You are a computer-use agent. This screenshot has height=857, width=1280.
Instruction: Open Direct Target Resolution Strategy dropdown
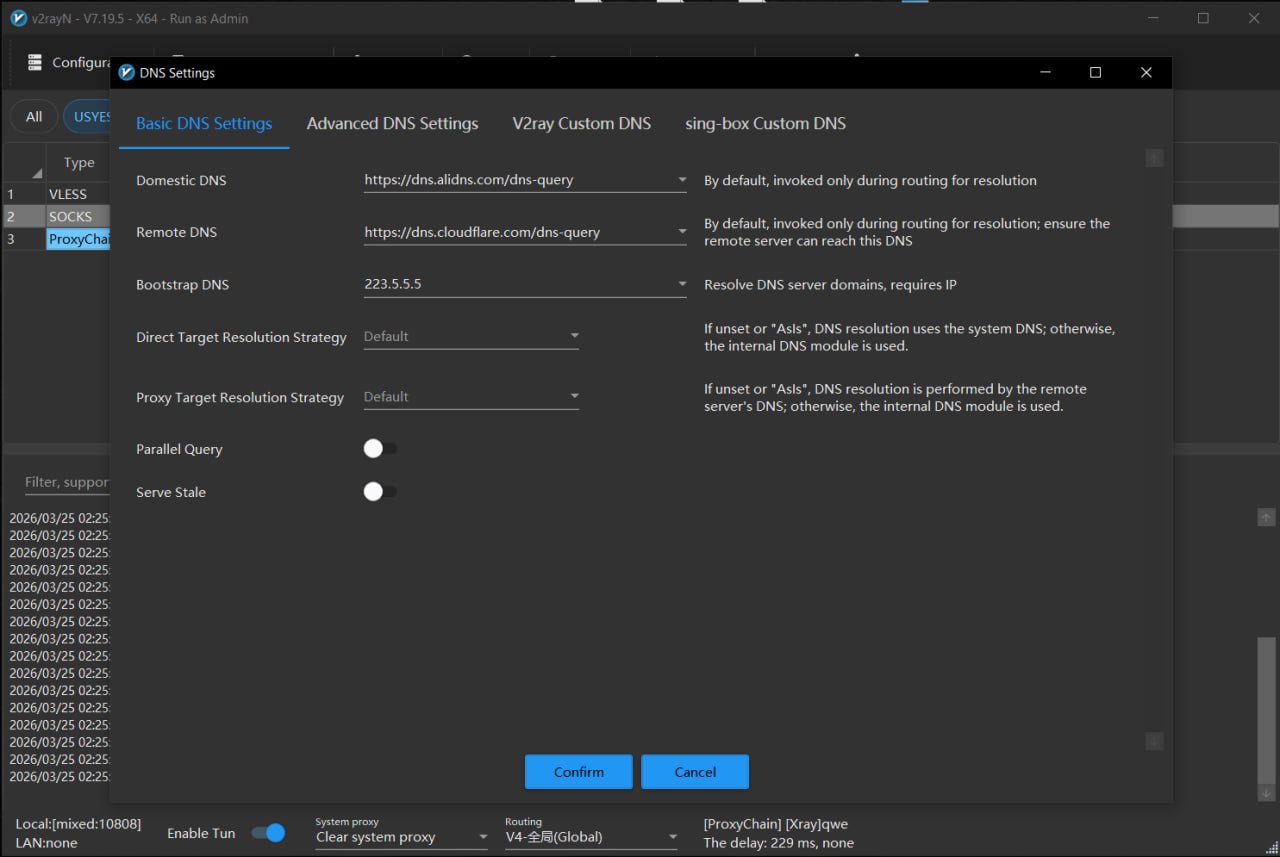coord(471,337)
